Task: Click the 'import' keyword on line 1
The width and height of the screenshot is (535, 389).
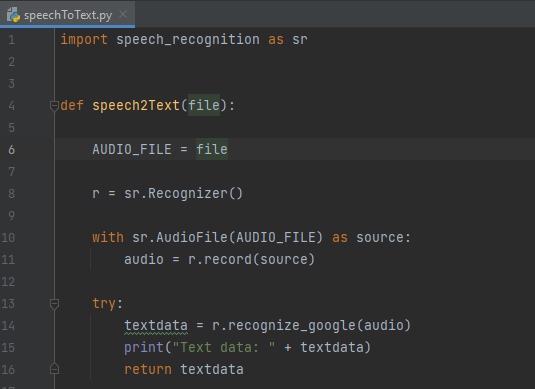Action: pyautogui.click(x=84, y=40)
